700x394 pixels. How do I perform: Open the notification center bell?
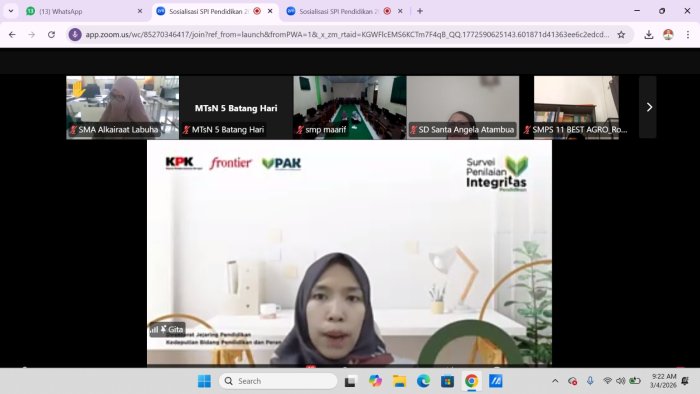click(685, 381)
